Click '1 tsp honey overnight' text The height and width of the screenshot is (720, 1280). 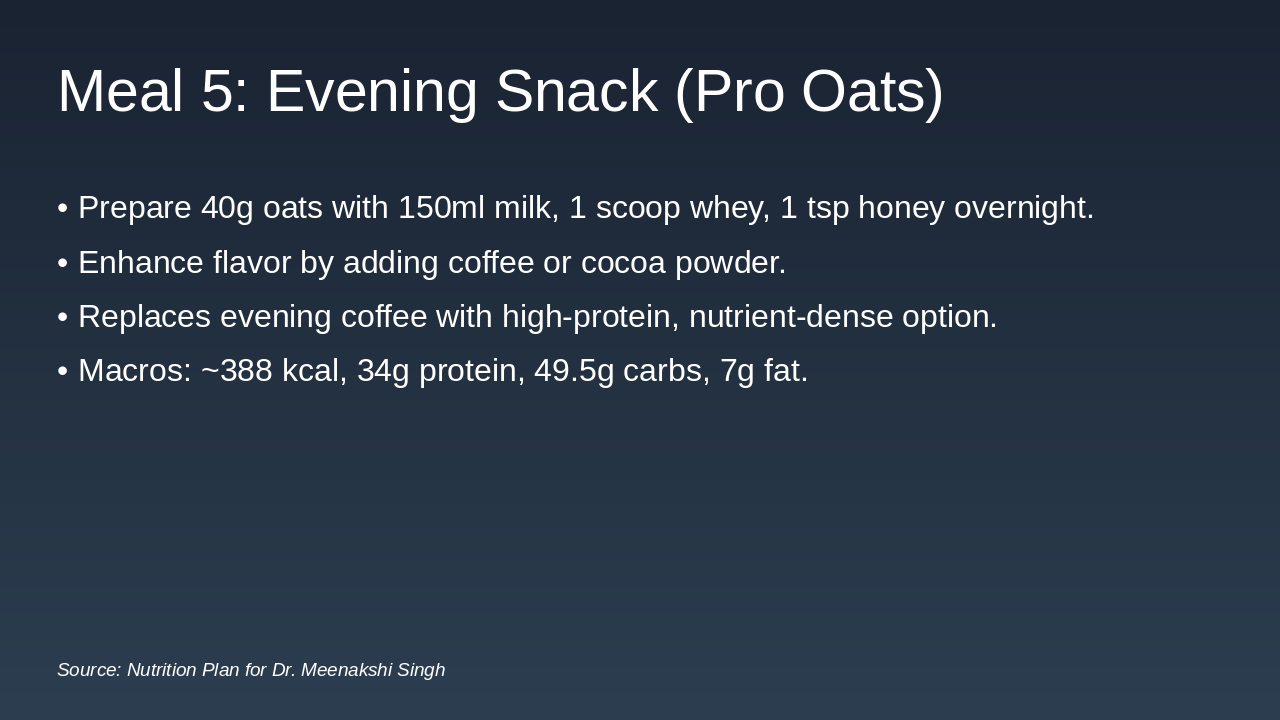(x=935, y=208)
